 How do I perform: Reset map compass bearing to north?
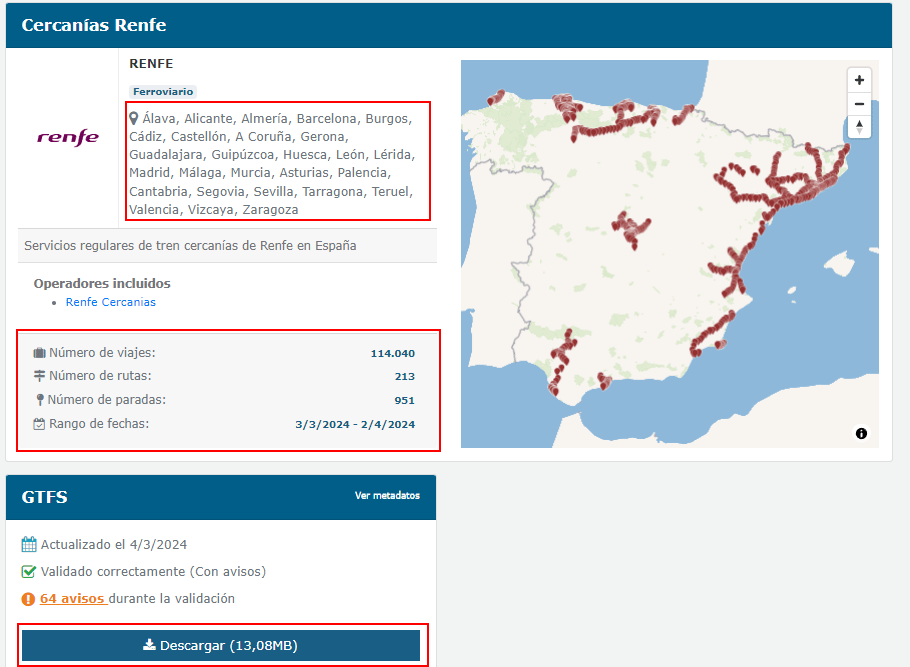coord(859,127)
